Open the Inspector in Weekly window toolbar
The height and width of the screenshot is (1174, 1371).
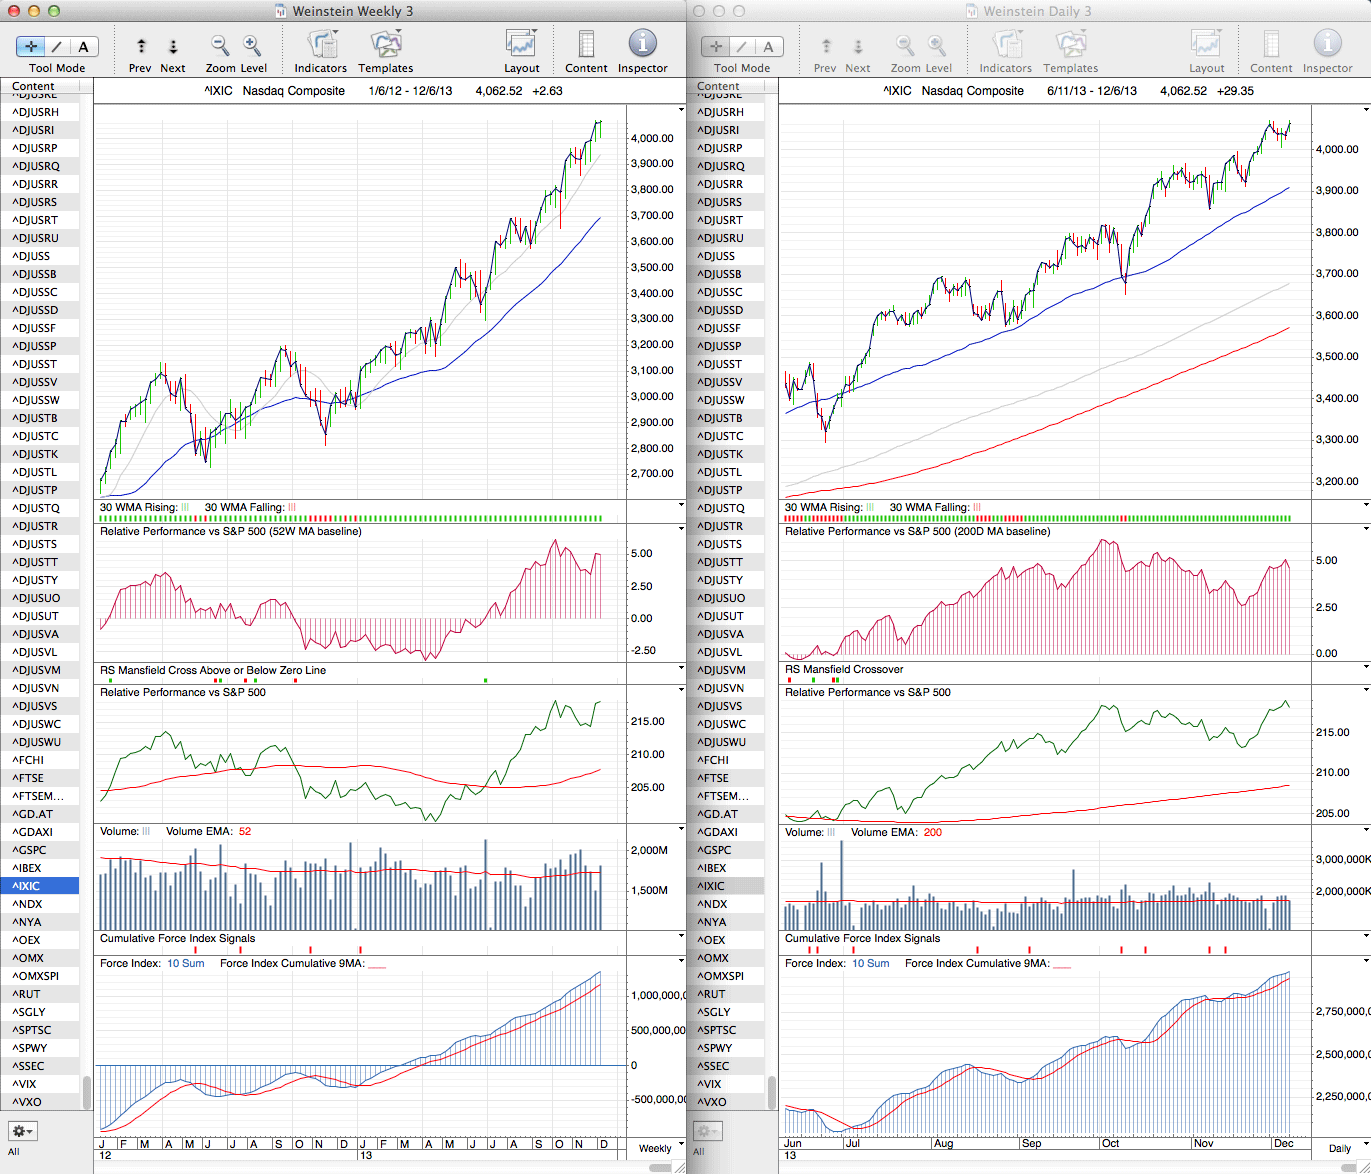[642, 46]
